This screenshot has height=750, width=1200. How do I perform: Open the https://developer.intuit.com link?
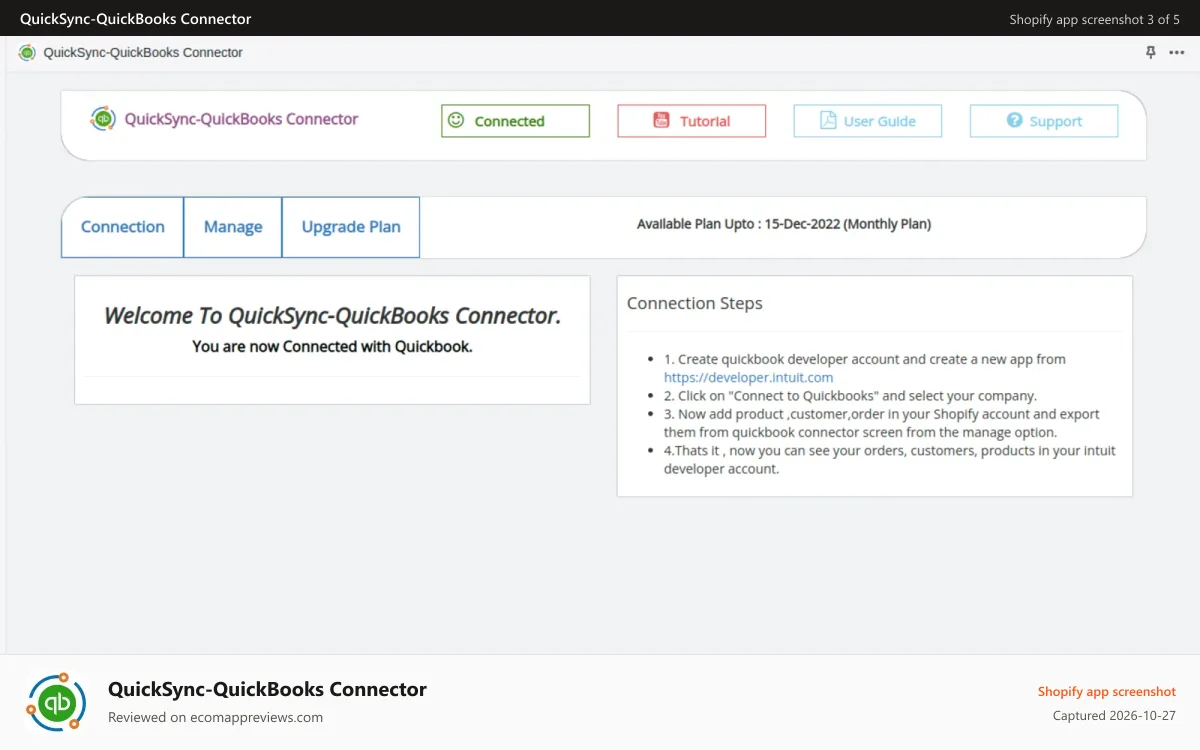[748, 377]
